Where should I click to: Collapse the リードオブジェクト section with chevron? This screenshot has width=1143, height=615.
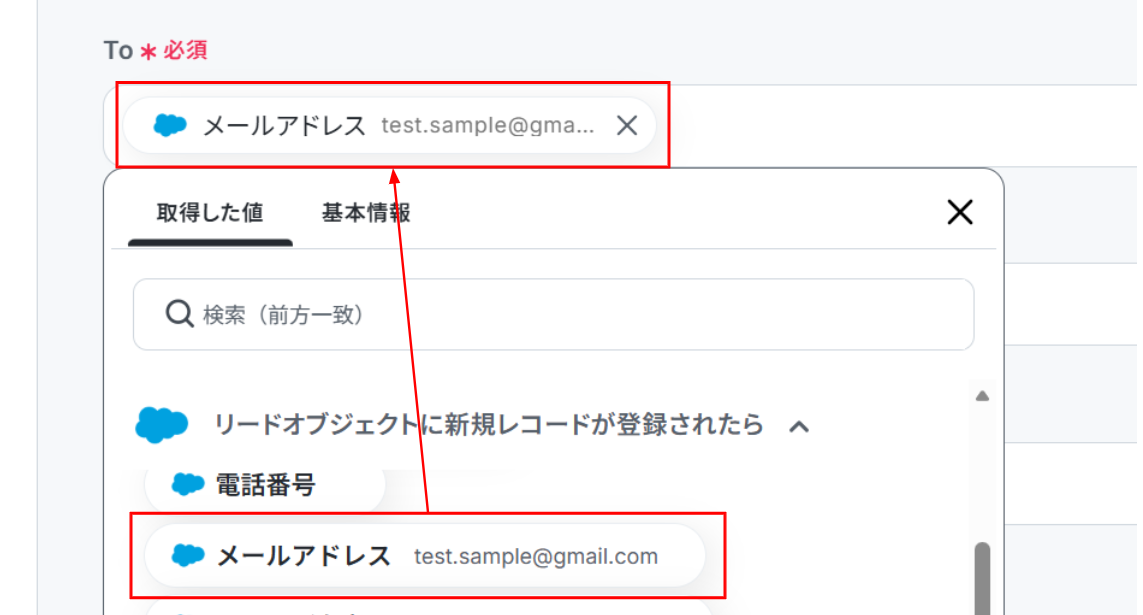click(x=798, y=426)
